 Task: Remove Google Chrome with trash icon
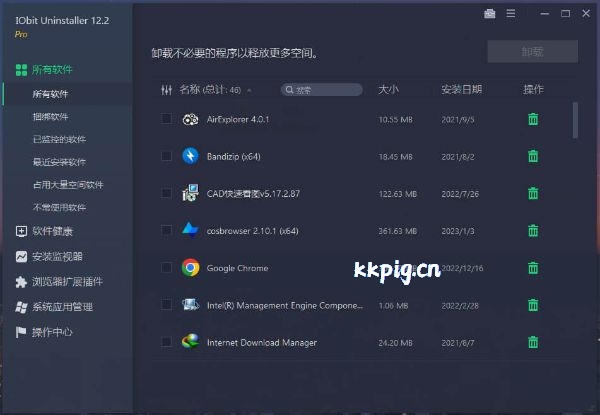click(533, 268)
